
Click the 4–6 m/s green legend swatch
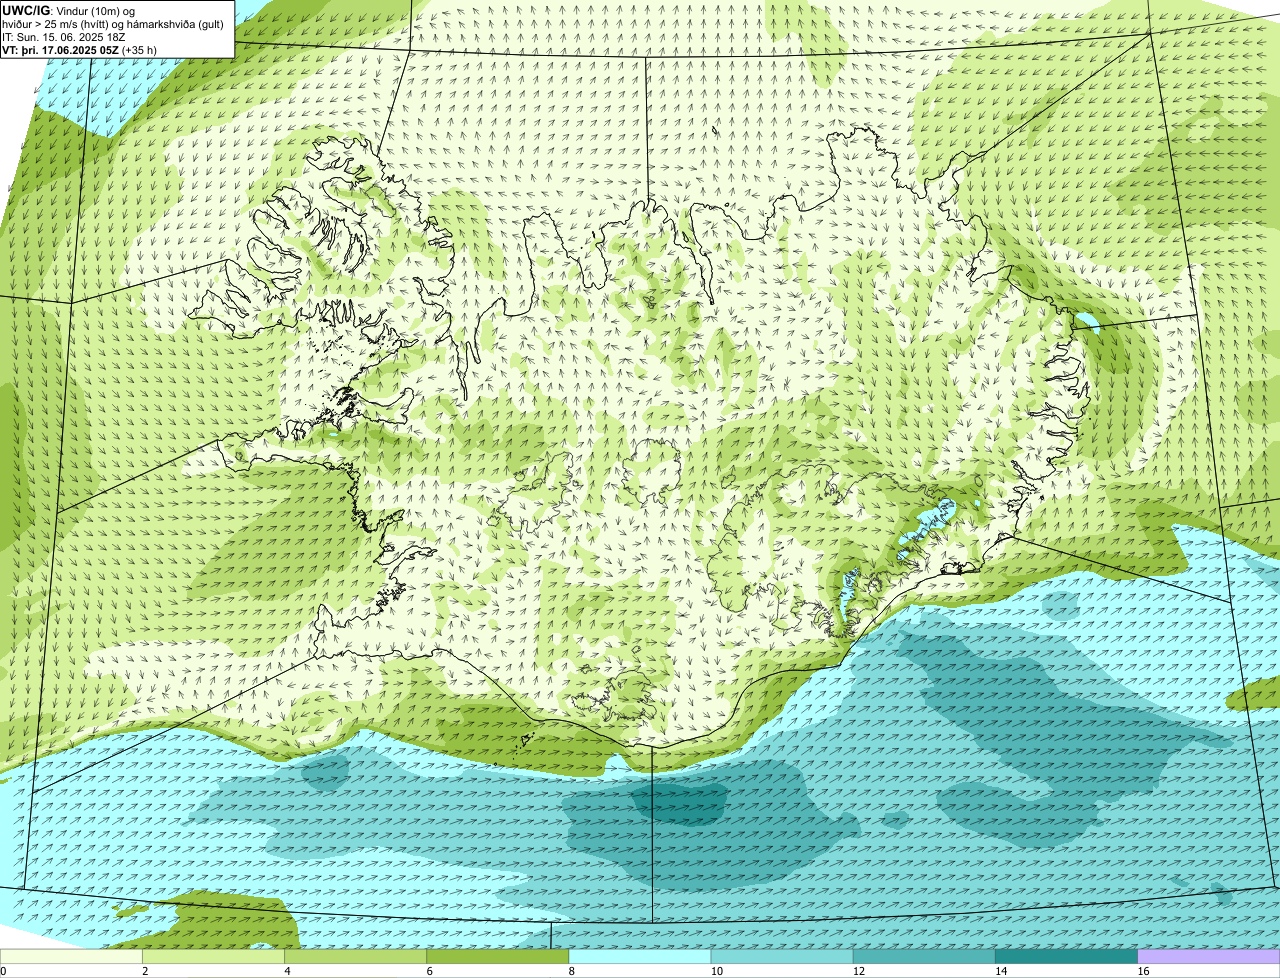[356, 957]
